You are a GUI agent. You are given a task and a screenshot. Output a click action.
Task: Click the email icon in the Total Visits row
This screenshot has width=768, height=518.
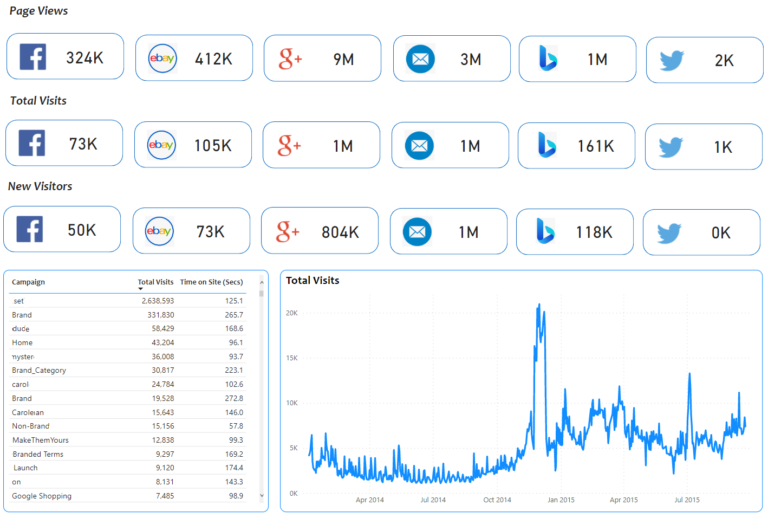coord(419,146)
